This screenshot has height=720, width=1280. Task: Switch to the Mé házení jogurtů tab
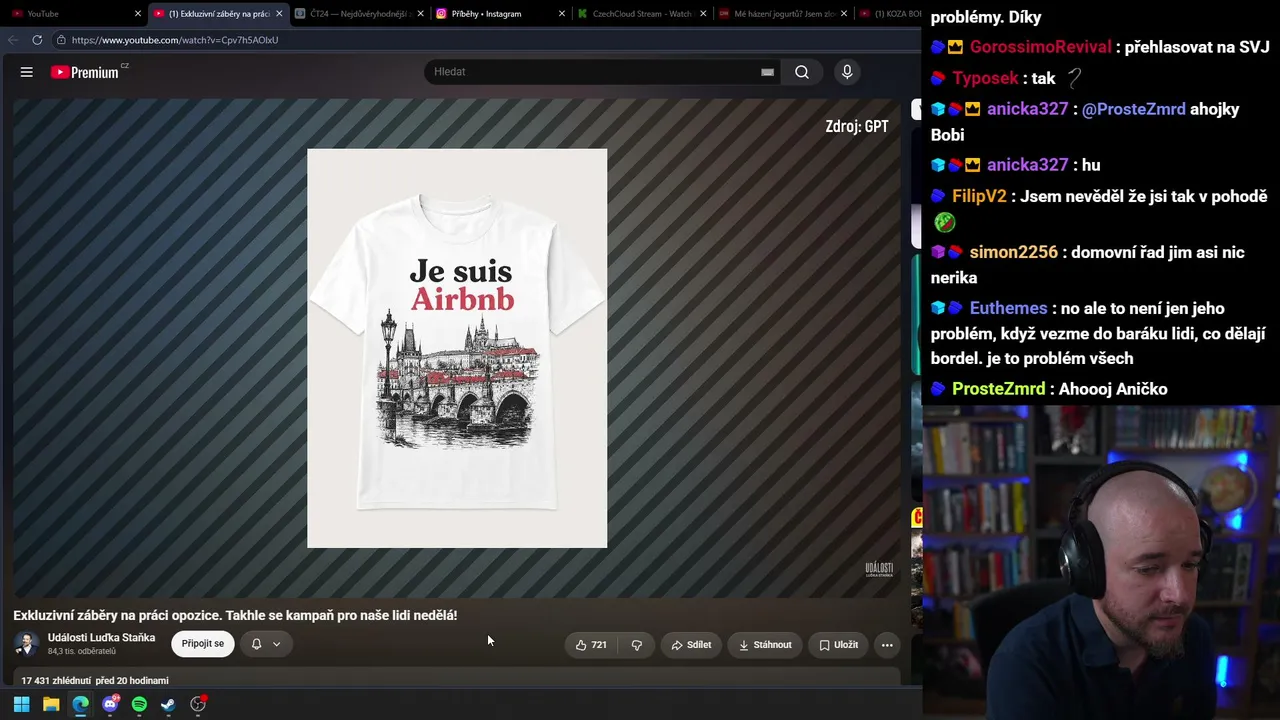(782, 14)
